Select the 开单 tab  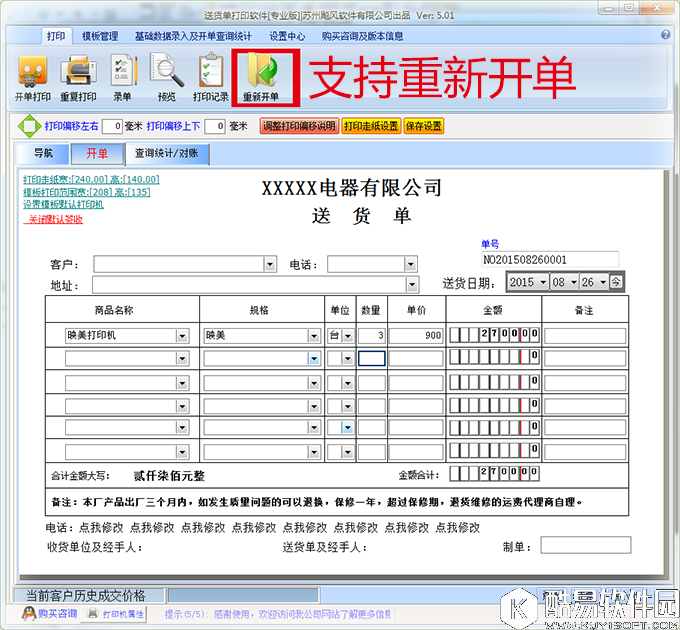click(97, 153)
